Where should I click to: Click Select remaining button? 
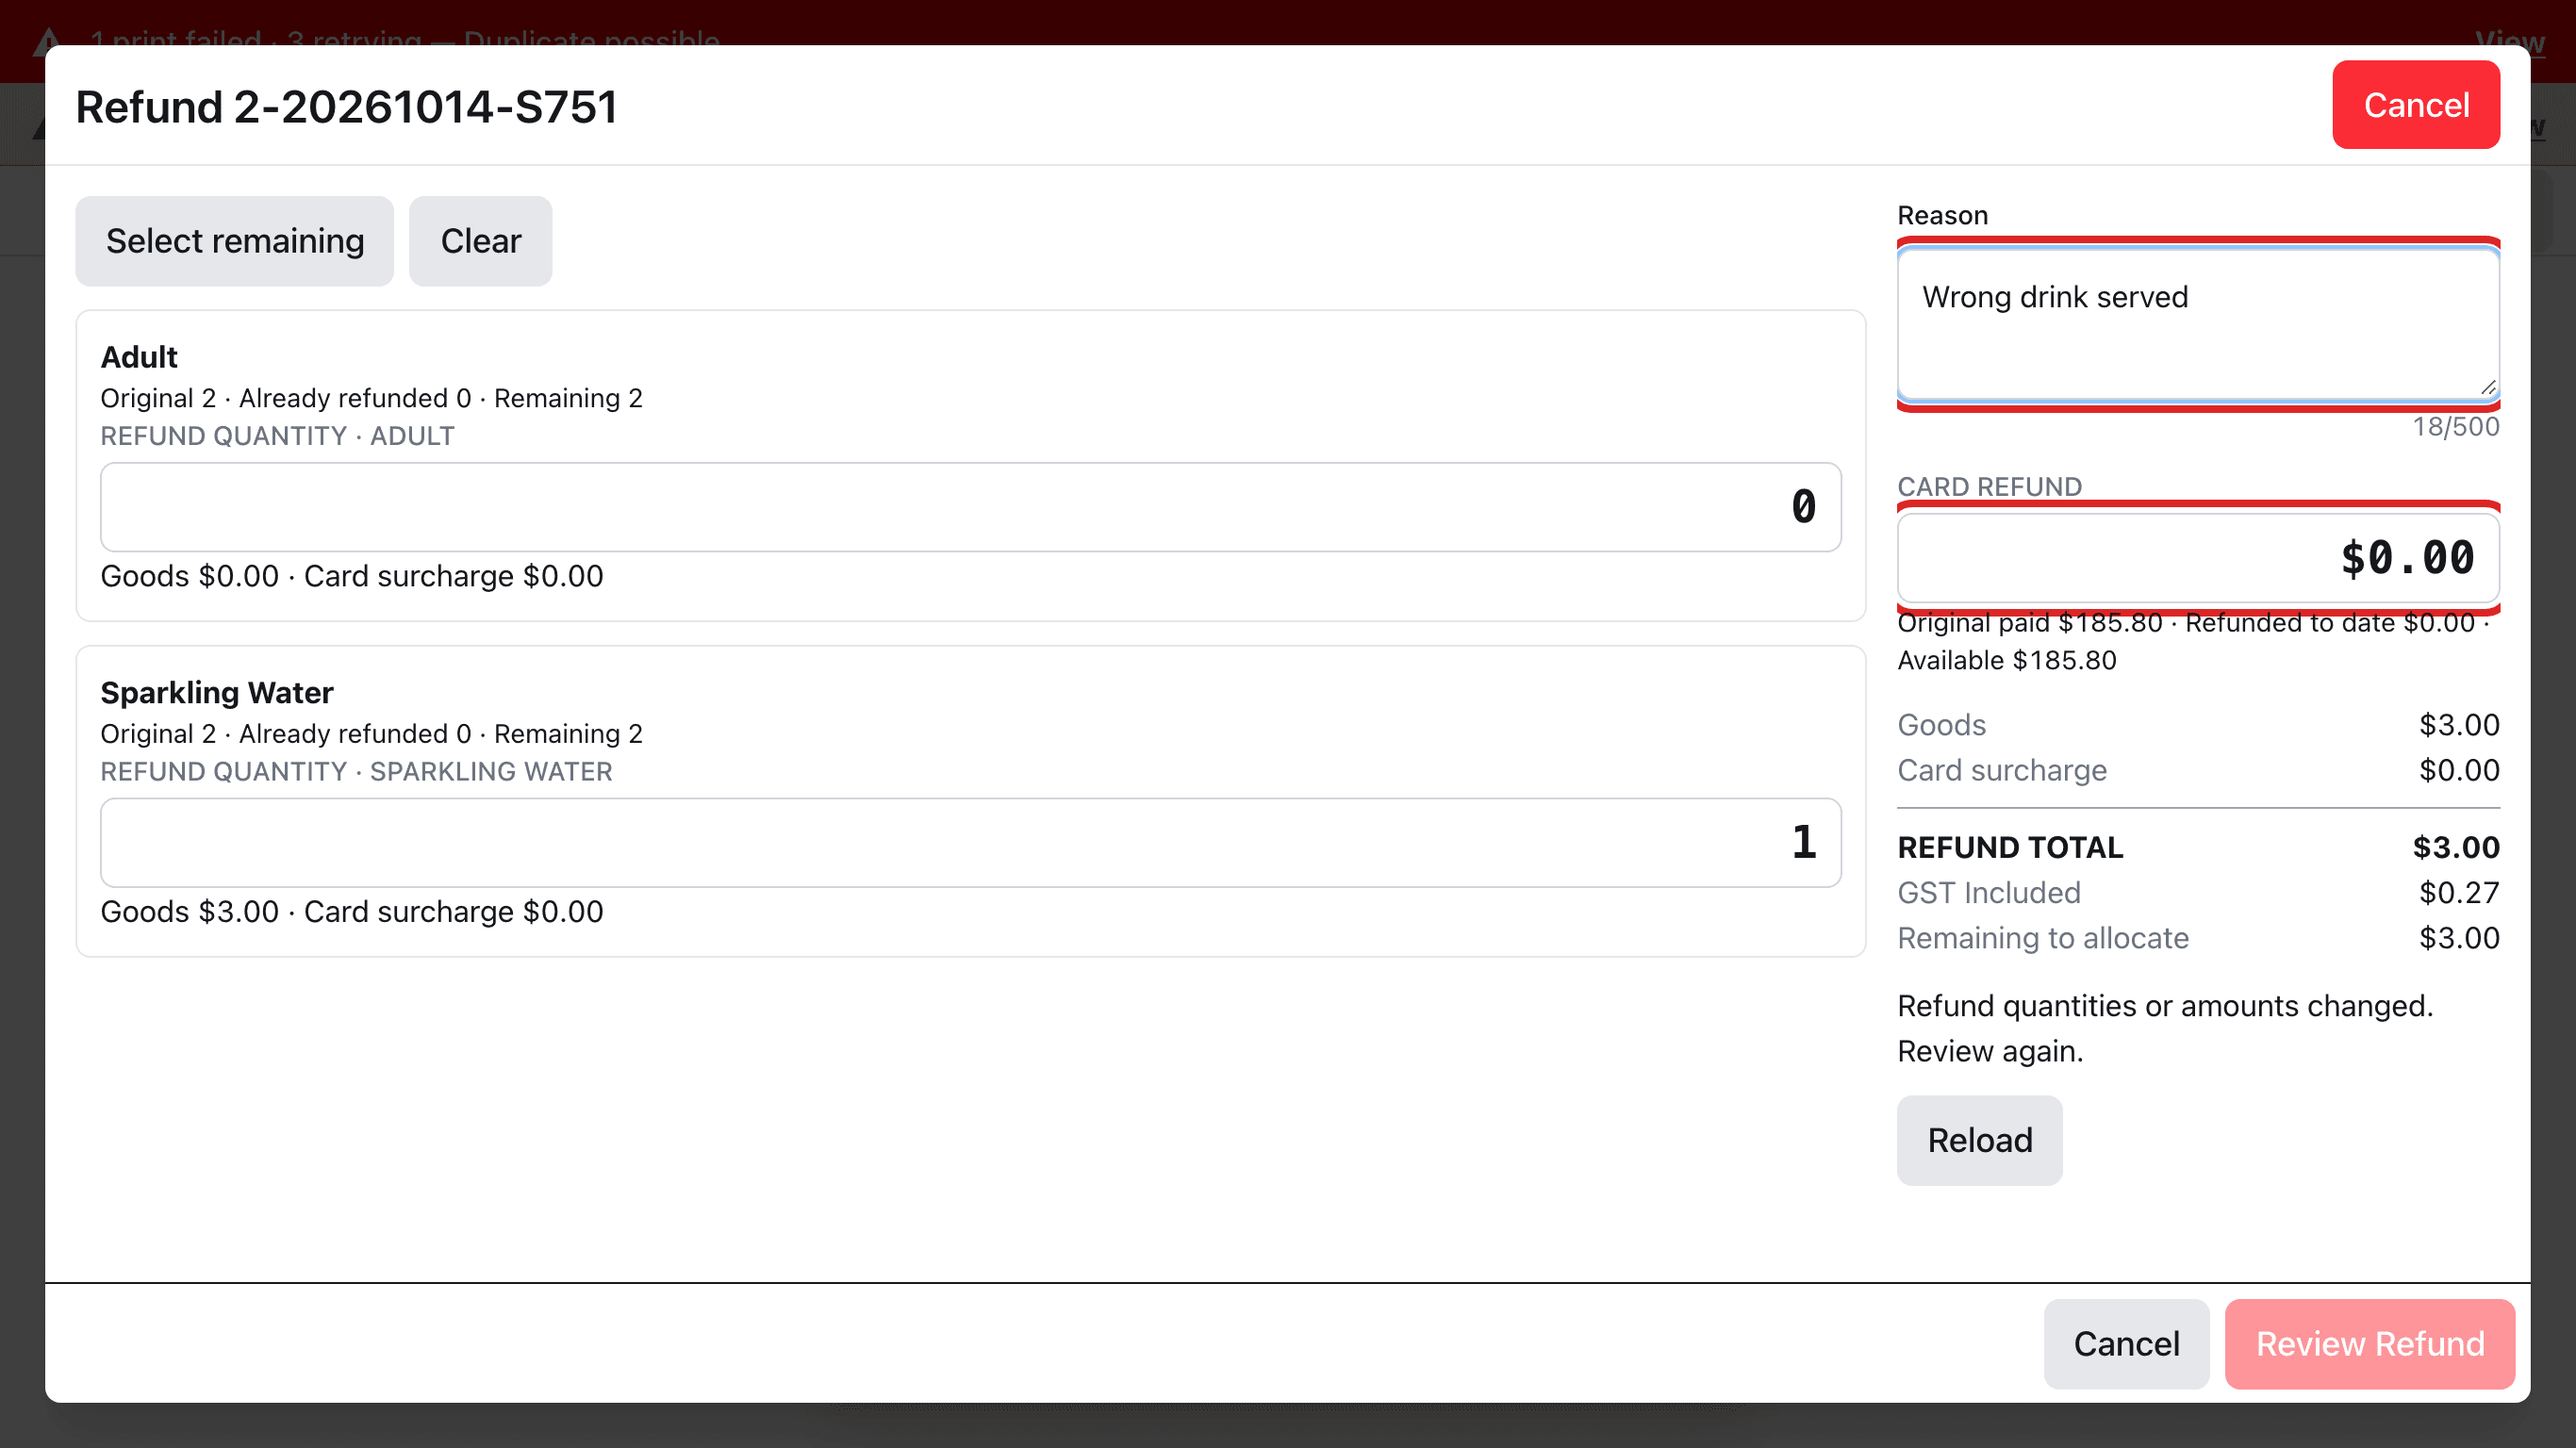235,241
